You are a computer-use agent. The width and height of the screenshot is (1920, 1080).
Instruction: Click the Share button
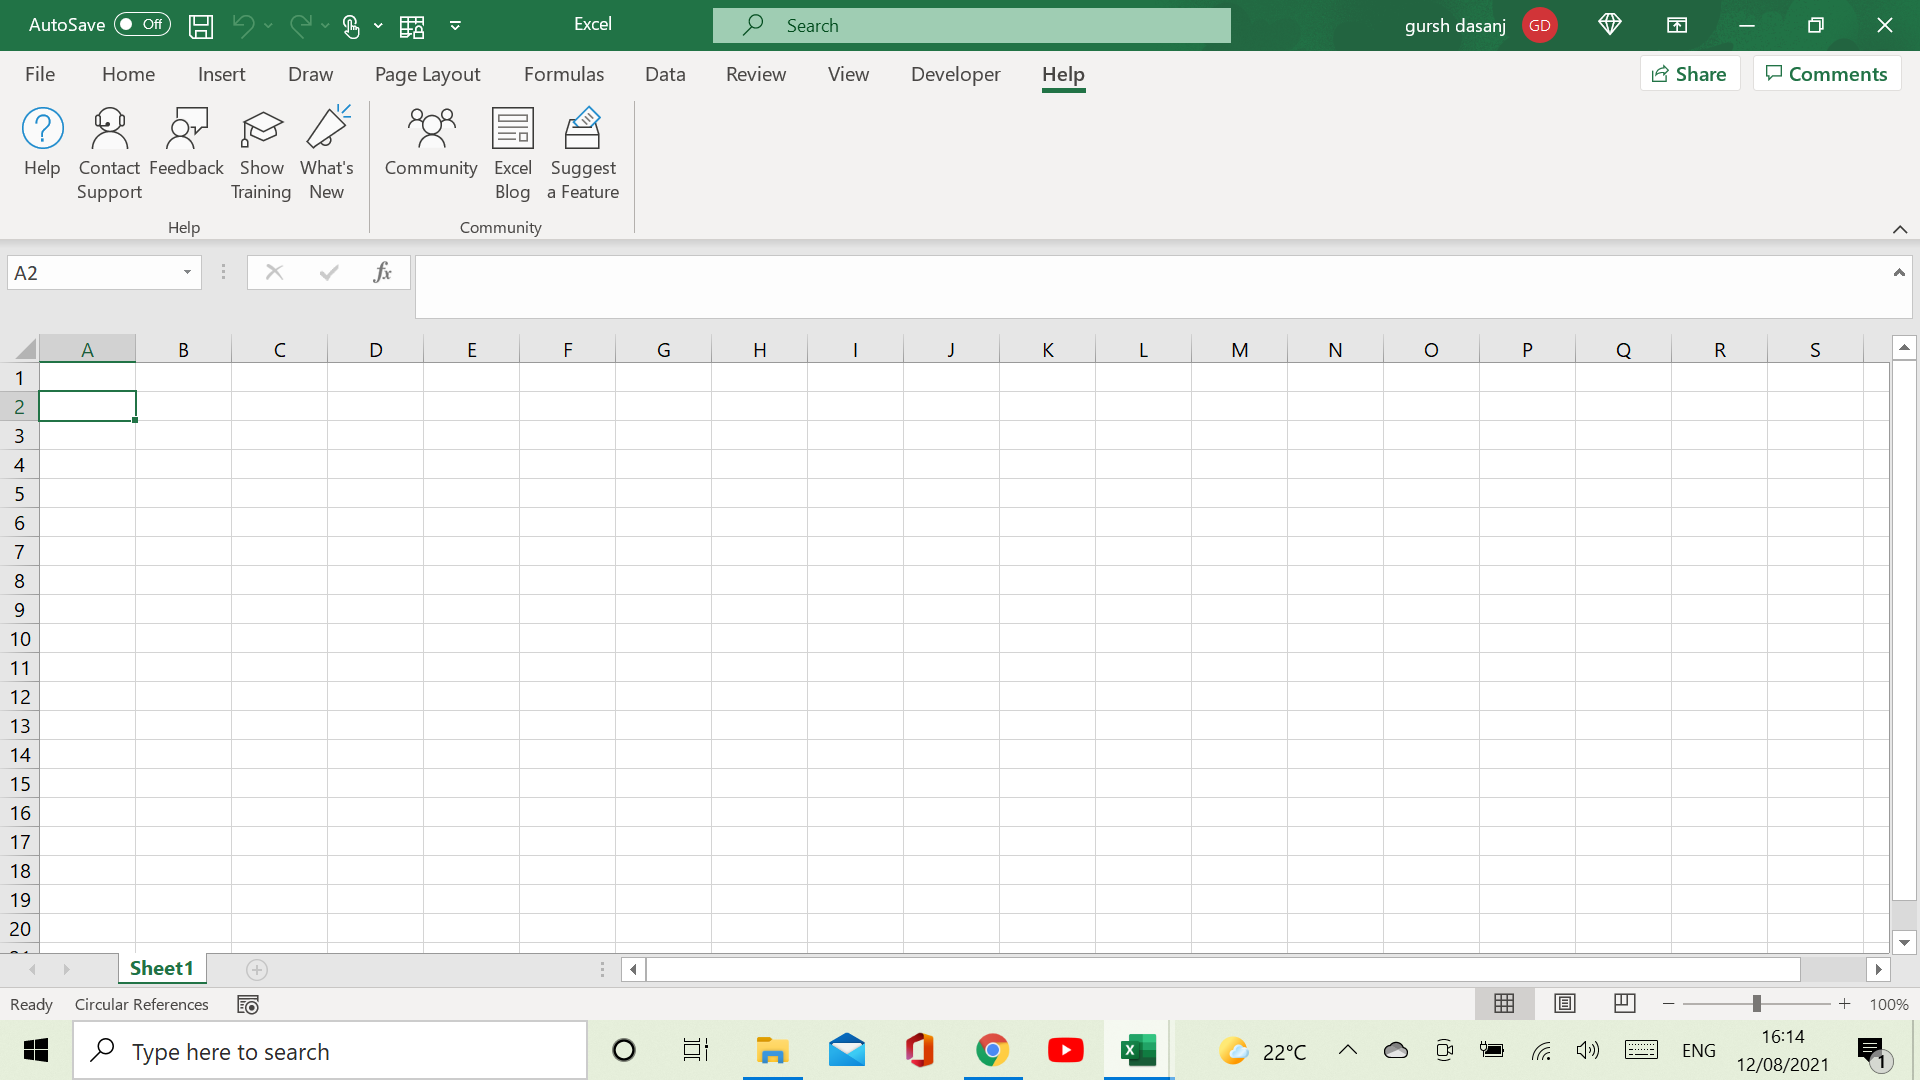(x=1689, y=74)
